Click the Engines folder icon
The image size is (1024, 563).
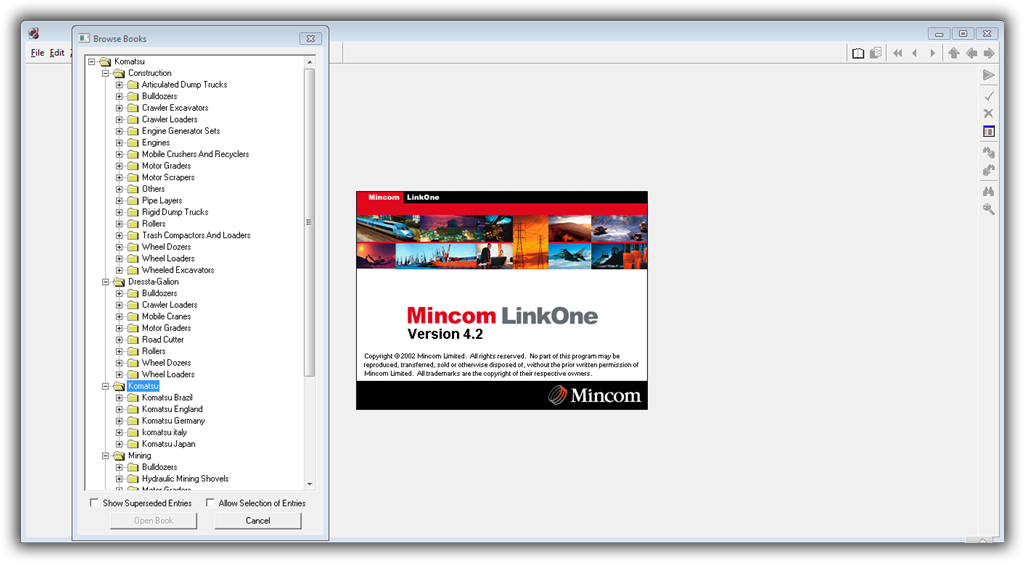pos(133,142)
